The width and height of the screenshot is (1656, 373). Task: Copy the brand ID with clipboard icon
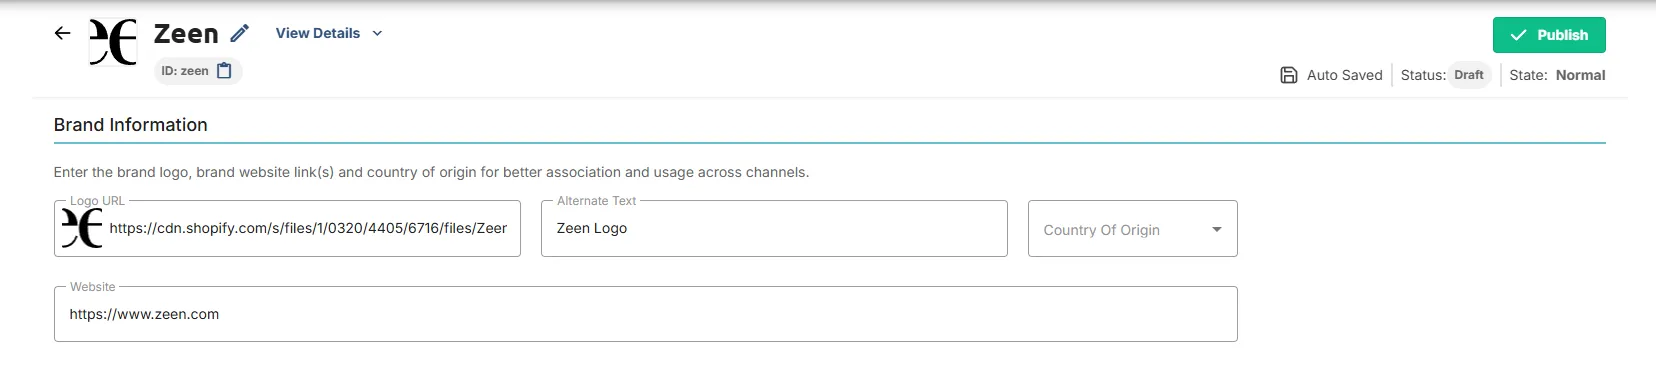coord(225,71)
